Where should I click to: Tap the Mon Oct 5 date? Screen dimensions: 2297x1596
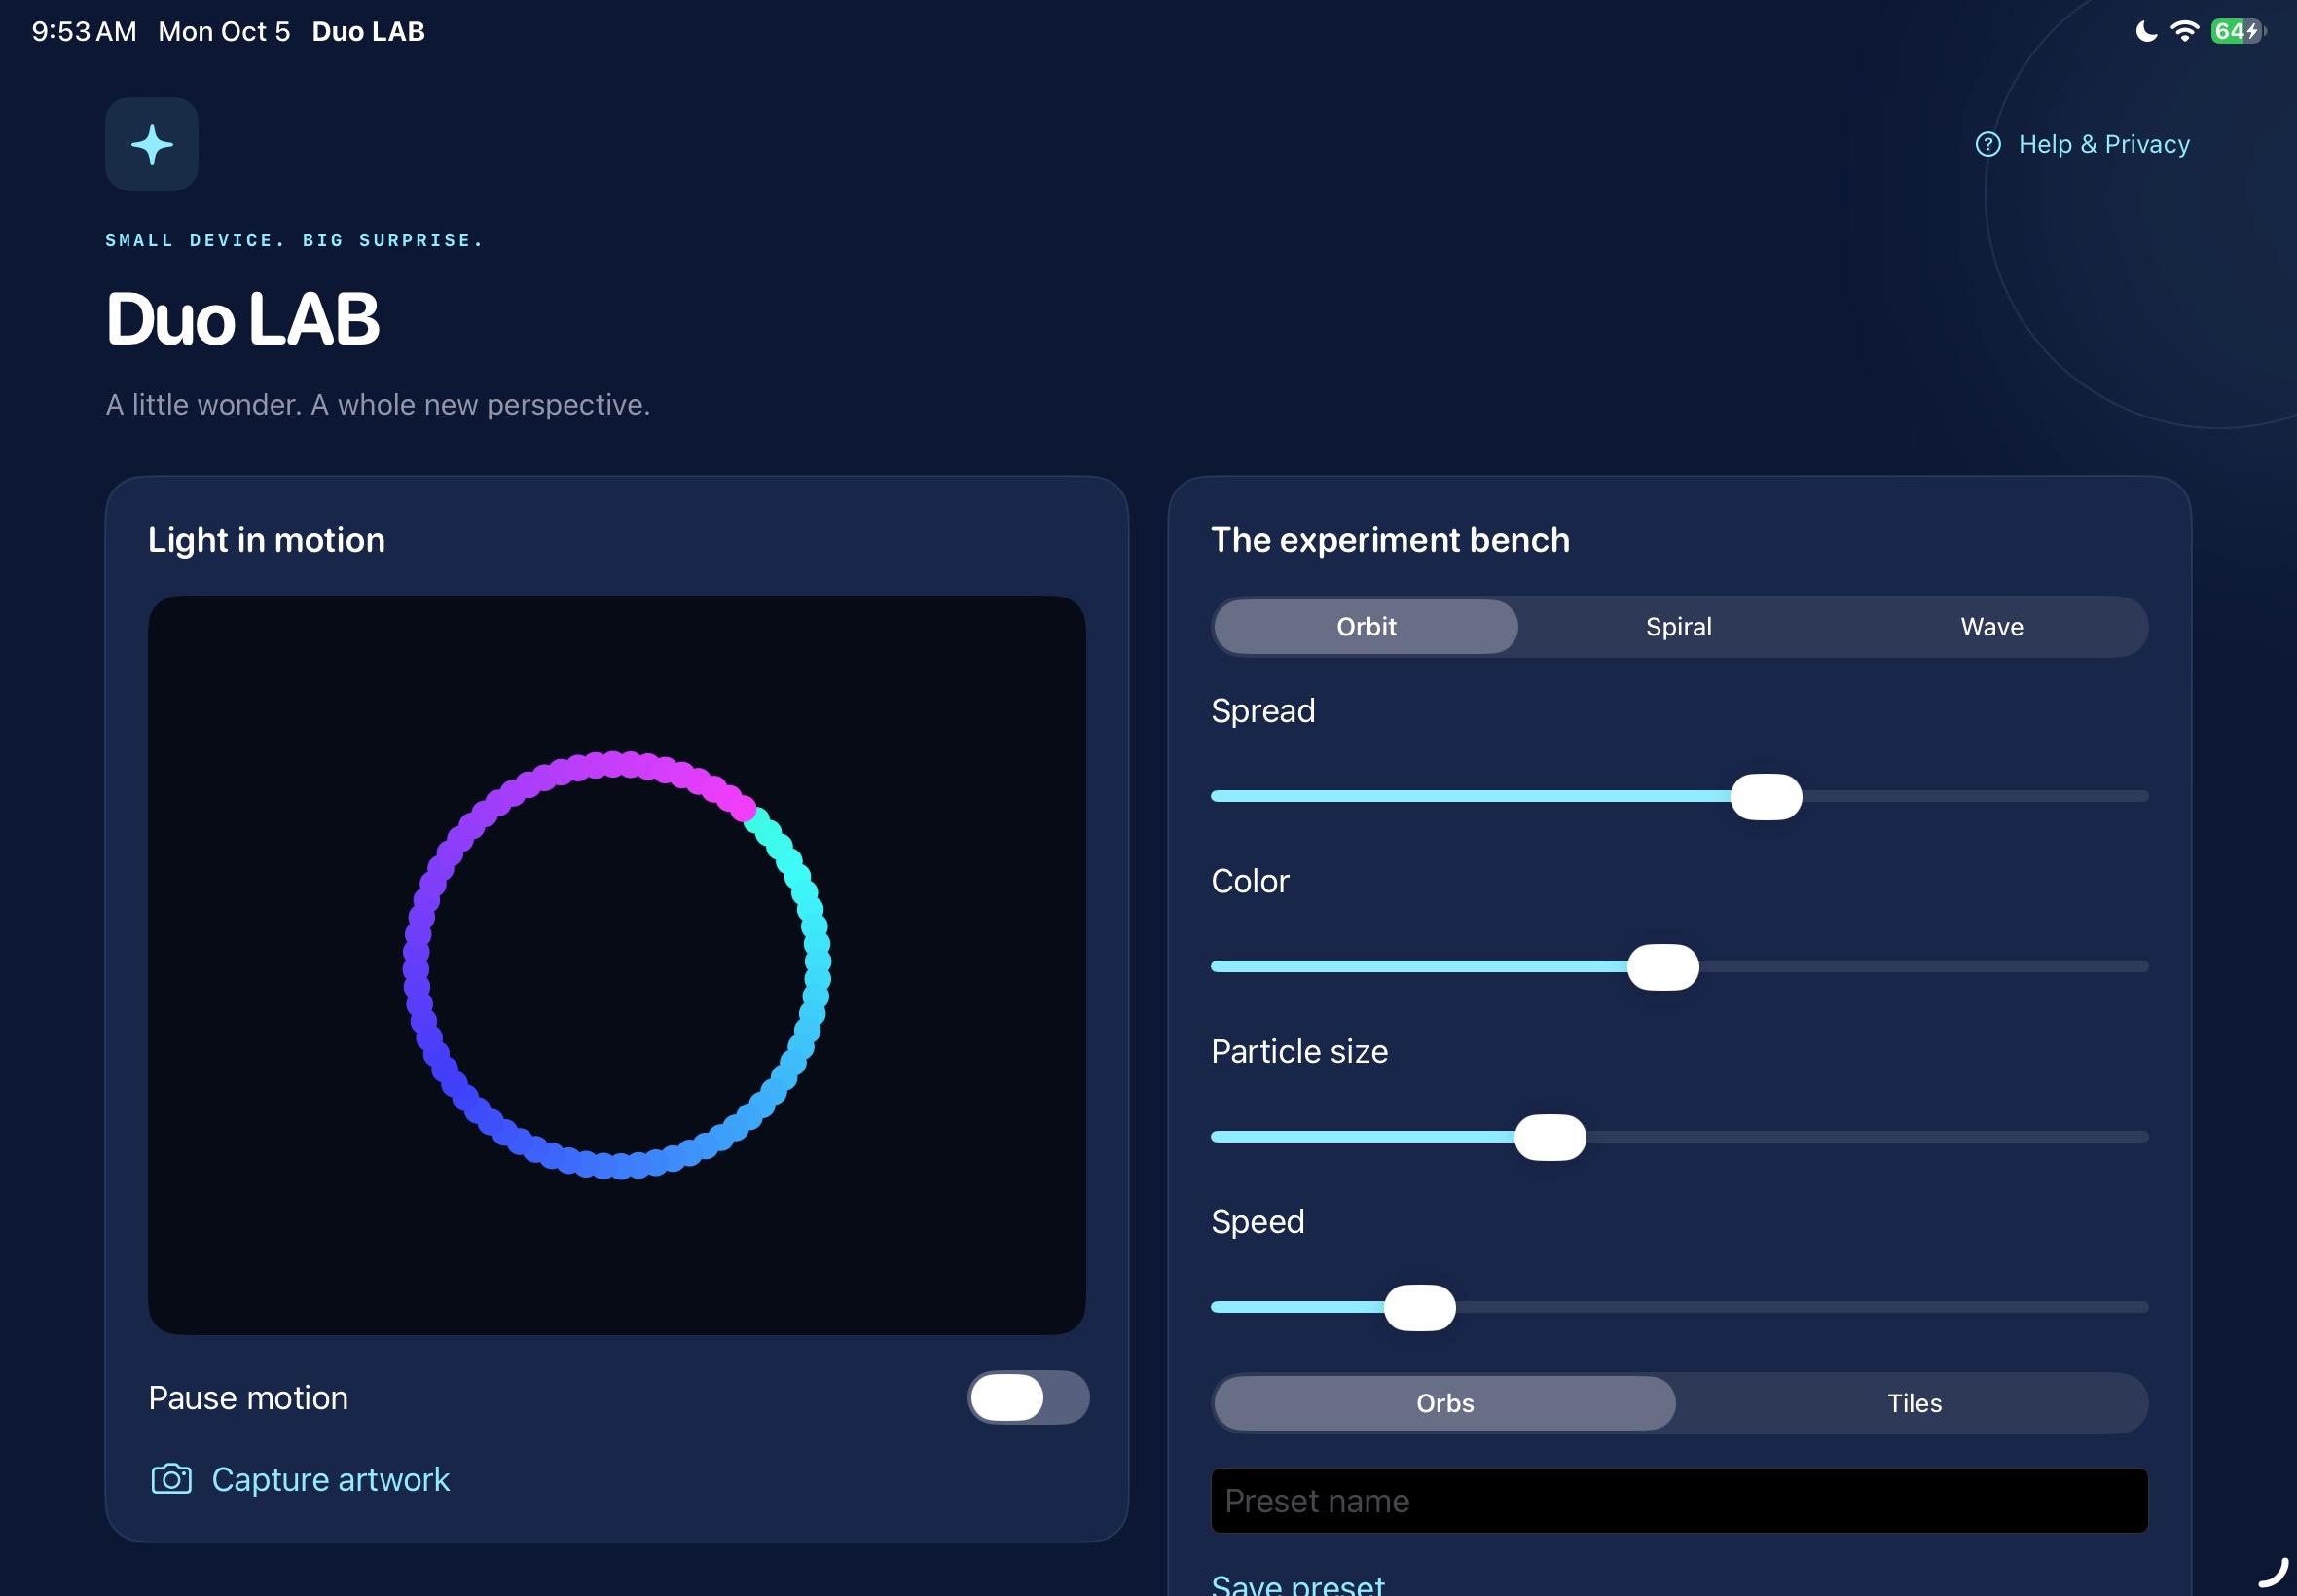coord(224,31)
